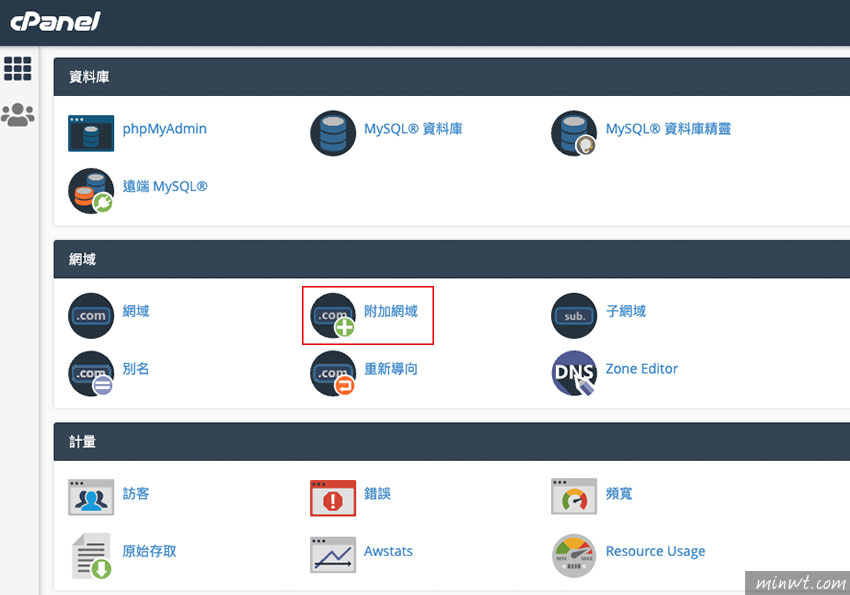This screenshot has width=850, height=595.
Task: Click the 原始存取 raw access icon
Action: click(91, 555)
